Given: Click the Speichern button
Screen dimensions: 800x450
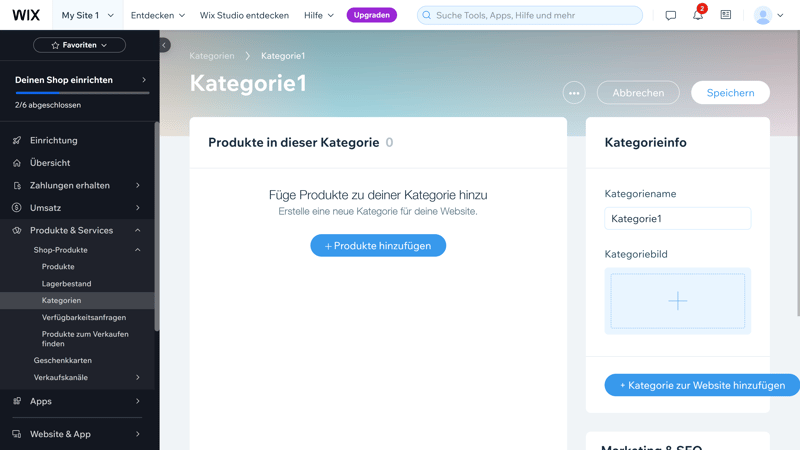Looking at the screenshot, I should (x=730, y=93).
